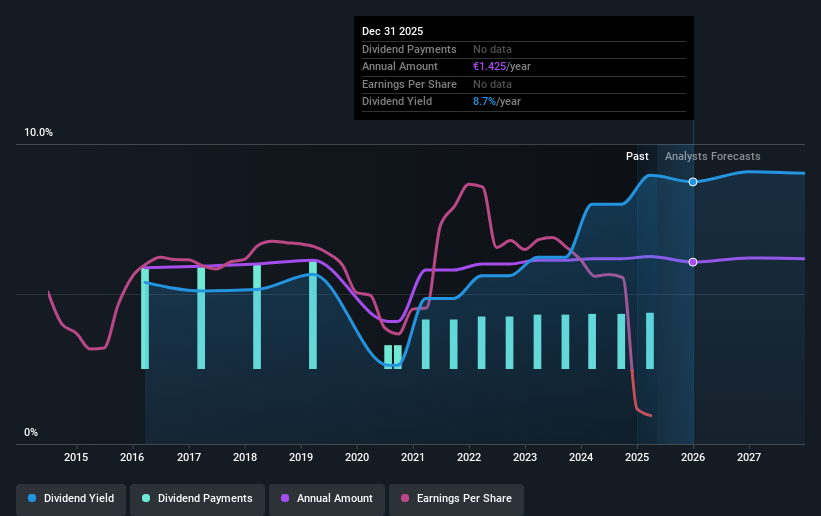The height and width of the screenshot is (516, 821).
Task: Click the 2025 x-axis label
Action: (637, 457)
